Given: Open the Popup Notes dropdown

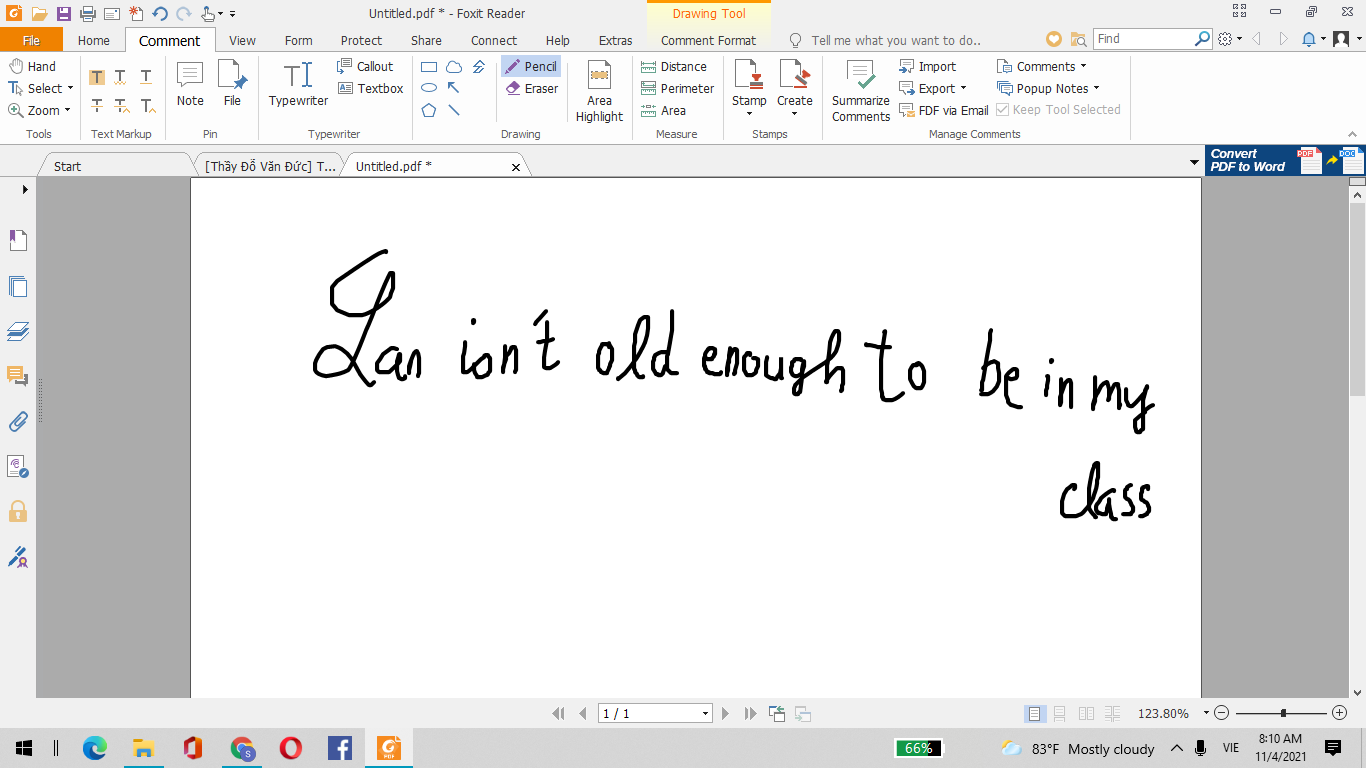Looking at the screenshot, I should click(1096, 88).
